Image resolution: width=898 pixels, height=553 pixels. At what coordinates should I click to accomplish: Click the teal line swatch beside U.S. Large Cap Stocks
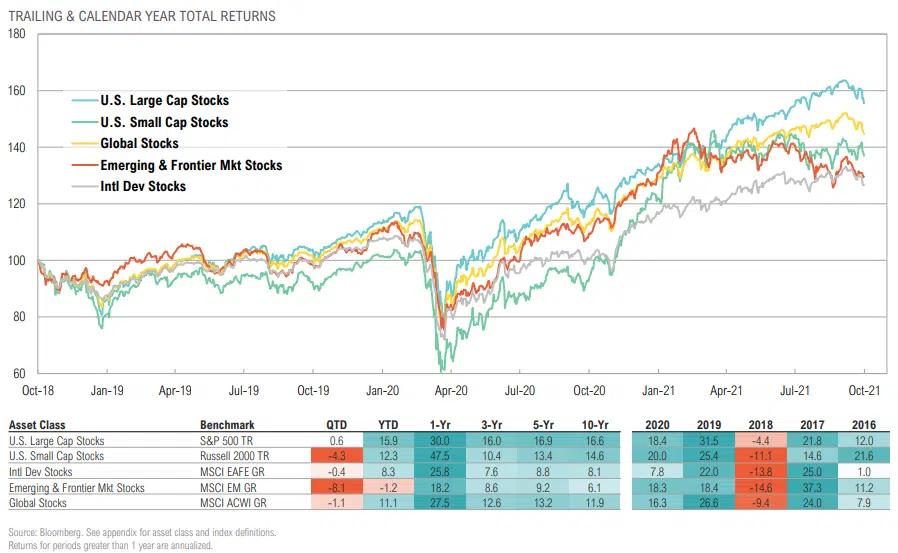coord(84,100)
